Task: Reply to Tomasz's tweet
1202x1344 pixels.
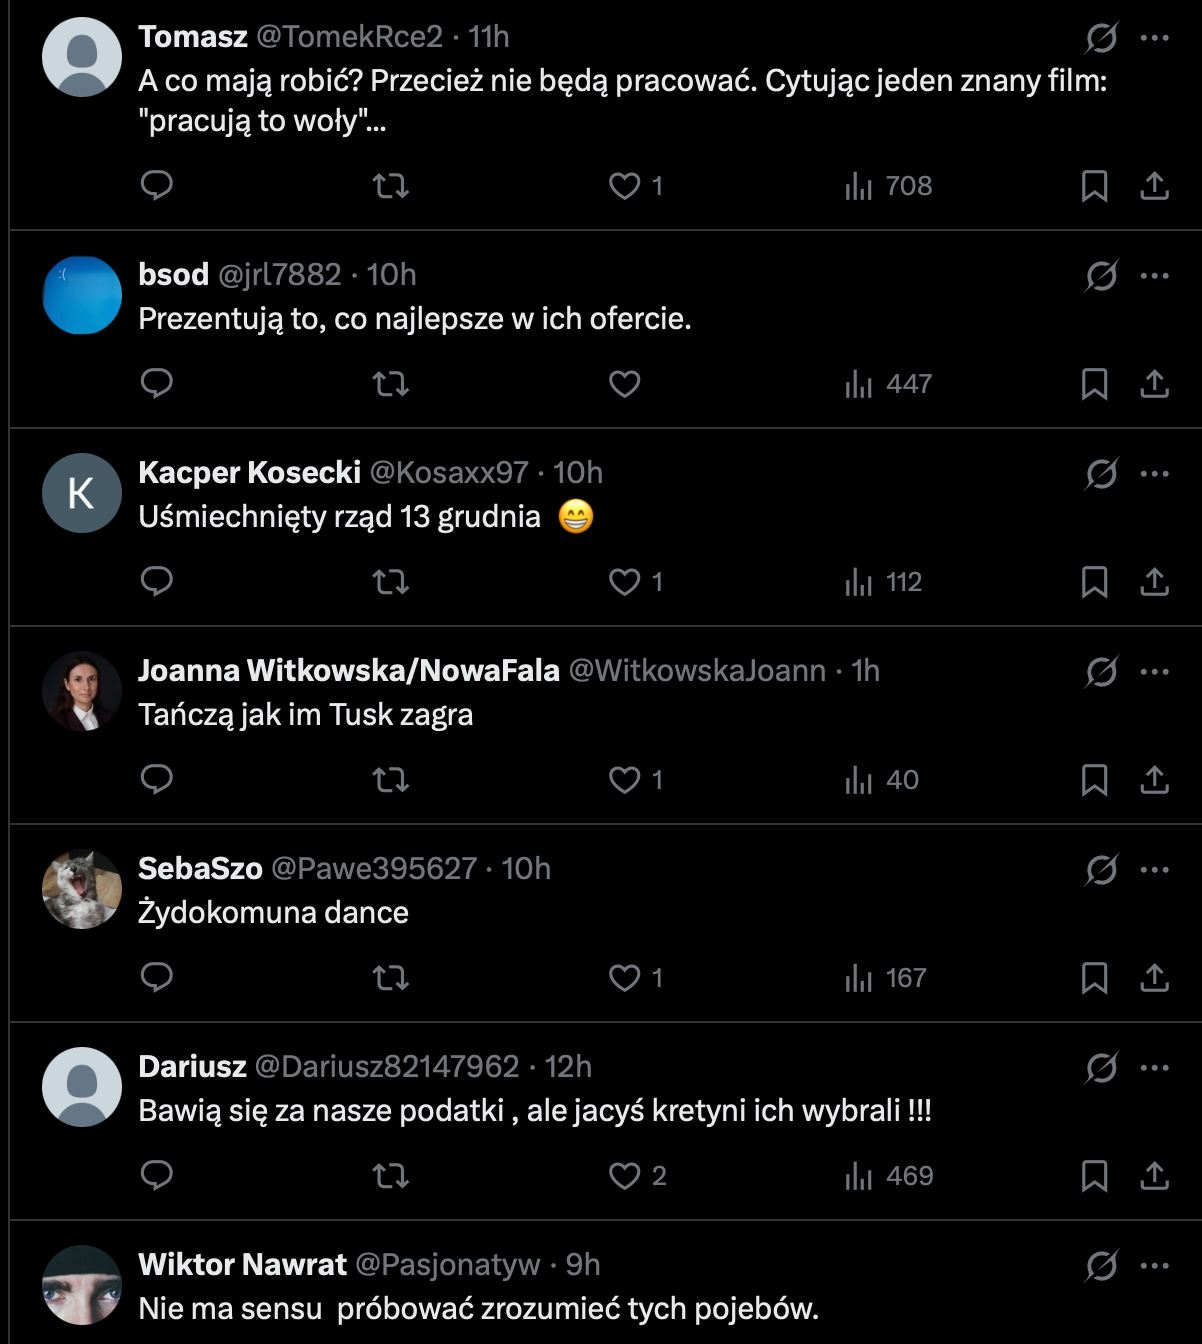Action: pyautogui.click(x=157, y=185)
